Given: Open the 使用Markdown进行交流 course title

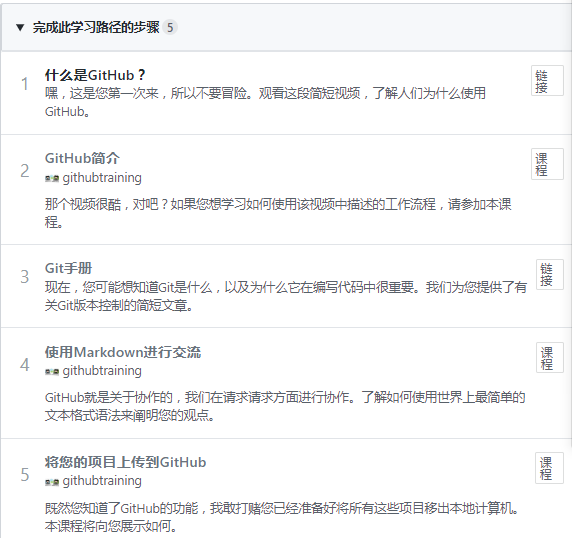Looking at the screenshot, I should [123, 352].
